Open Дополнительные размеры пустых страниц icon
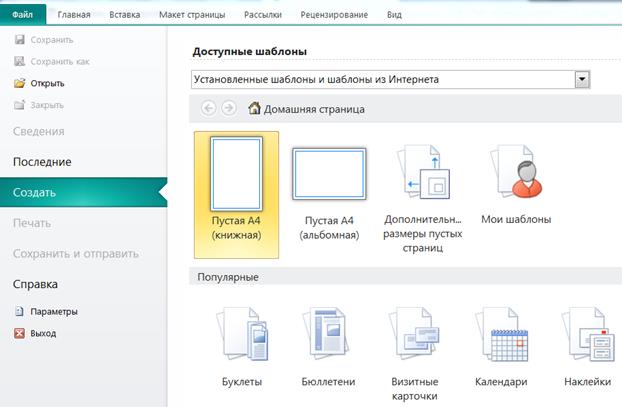The height and width of the screenshot is (407, 622). tap(423, 171)
